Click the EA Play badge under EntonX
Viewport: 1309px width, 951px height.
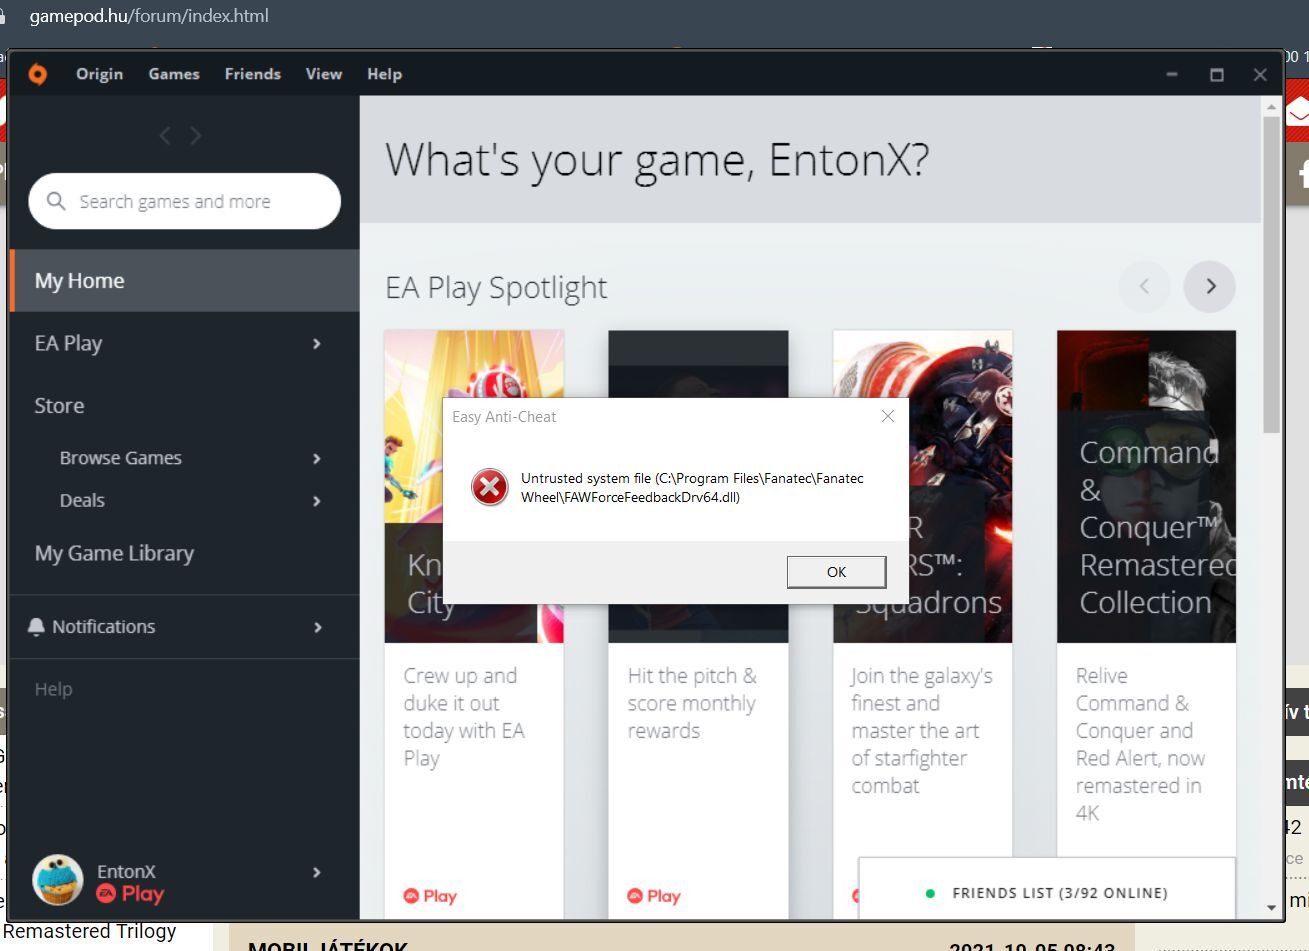coord(130,894)
